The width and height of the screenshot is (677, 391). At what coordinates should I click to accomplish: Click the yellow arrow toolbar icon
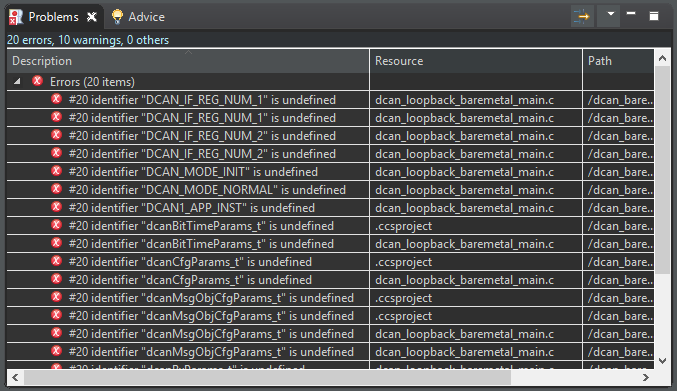point(582,16)
